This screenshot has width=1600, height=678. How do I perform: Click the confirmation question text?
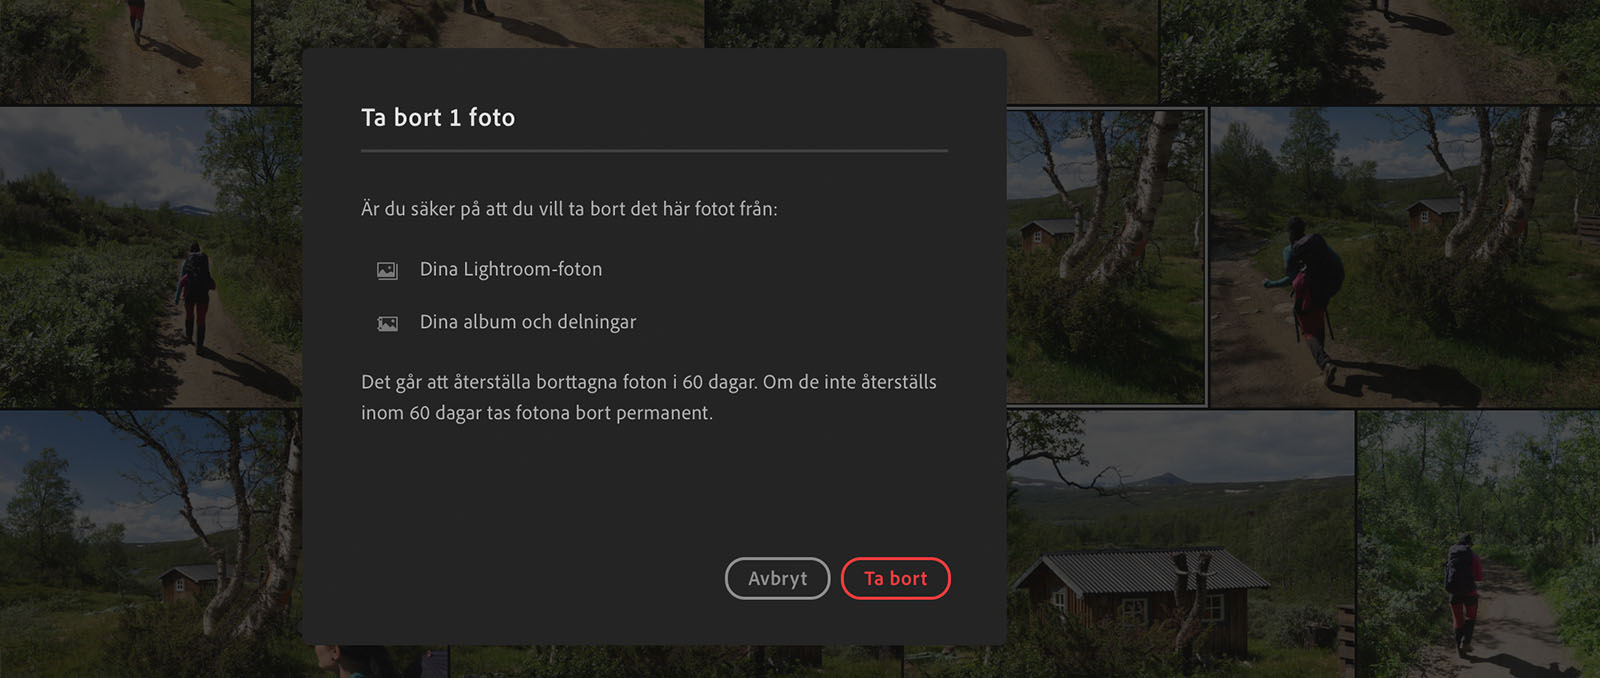pyautogui.click(x=569, y=209)
